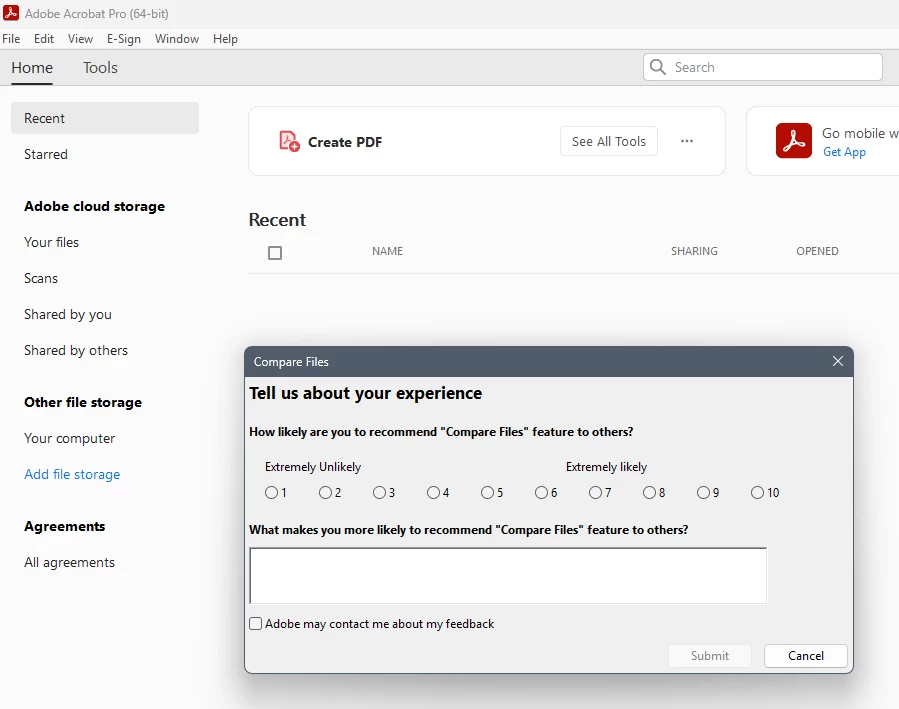Select Starred in the sidebar
The width and height of the screenshot is (899, 709).
(46, 154)
